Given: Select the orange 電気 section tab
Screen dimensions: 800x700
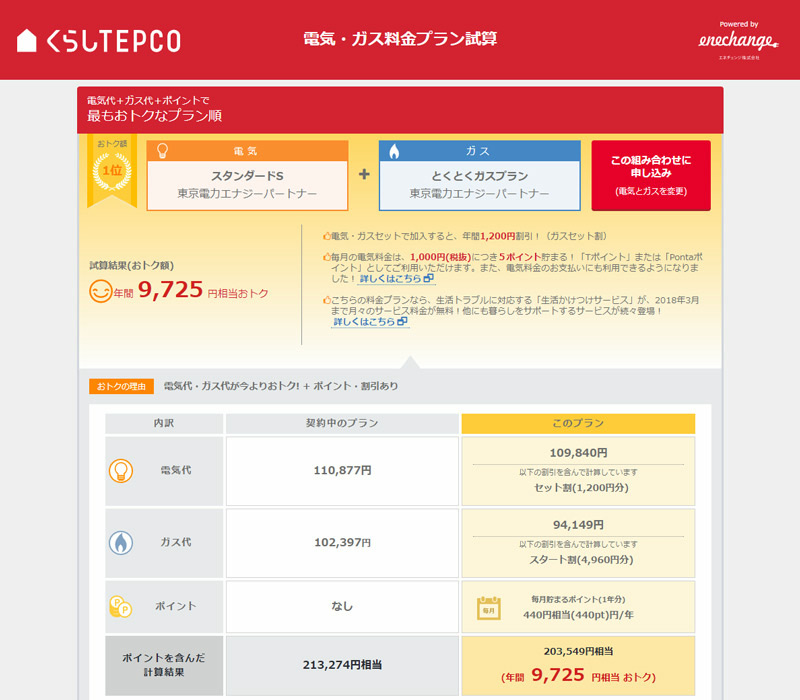Looking at the screenshot, I should [246, 151].
